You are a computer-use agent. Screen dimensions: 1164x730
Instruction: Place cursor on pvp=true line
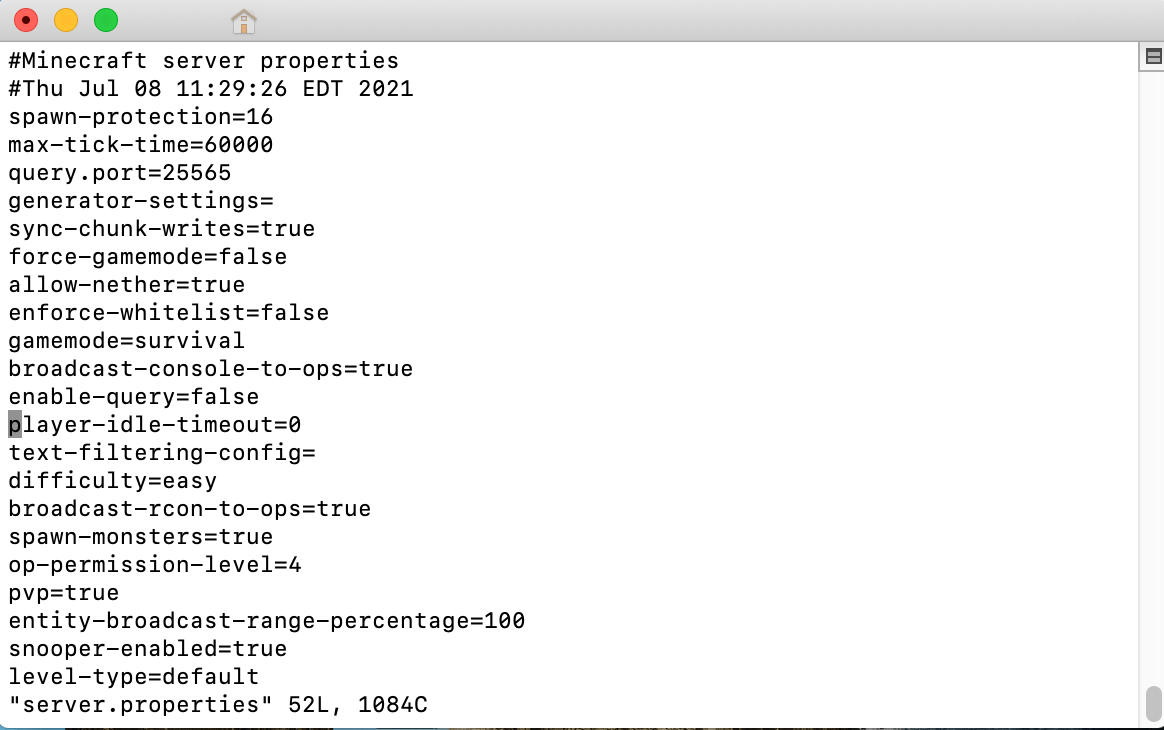tap(63, 593)
